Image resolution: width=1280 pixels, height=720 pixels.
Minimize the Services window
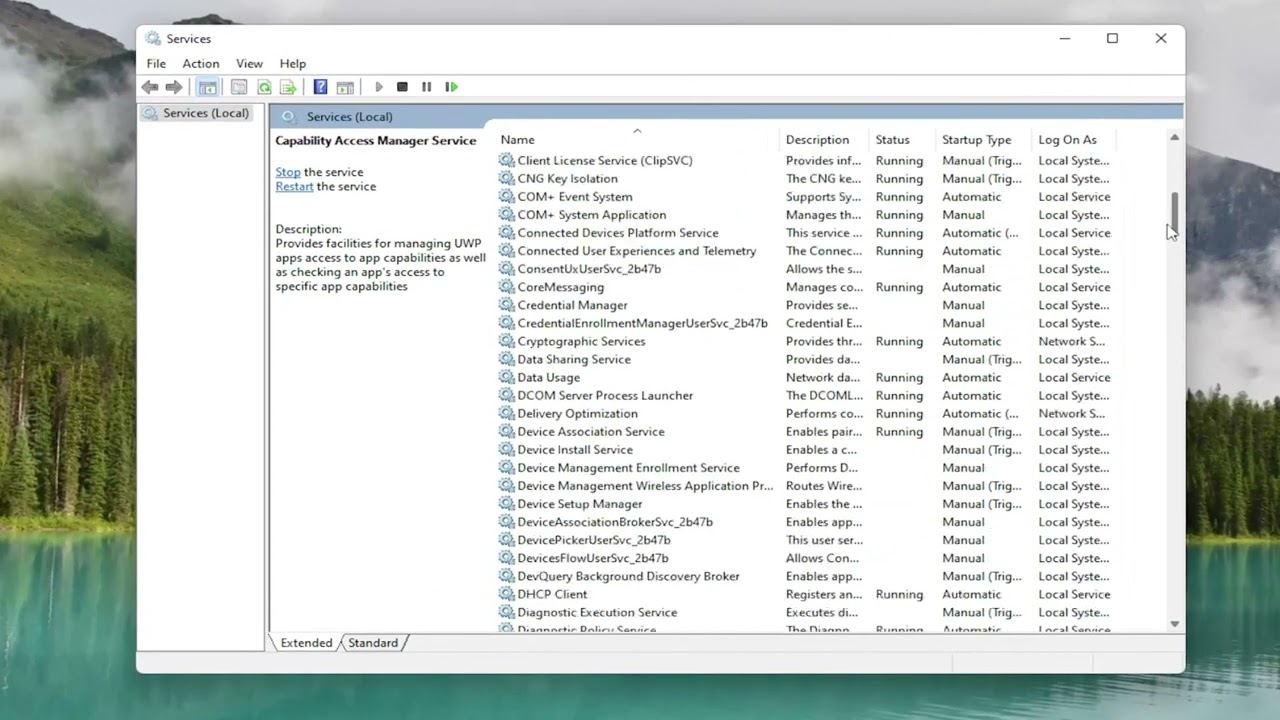tap(1065, 38)
